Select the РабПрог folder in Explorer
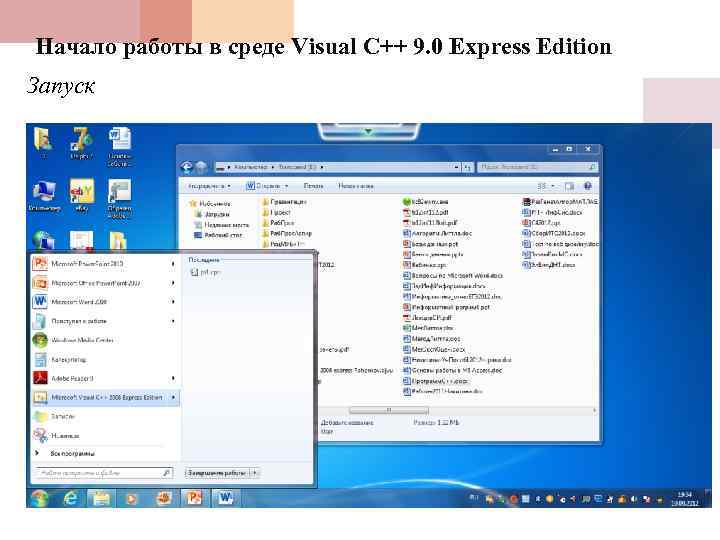 (278, 223)
